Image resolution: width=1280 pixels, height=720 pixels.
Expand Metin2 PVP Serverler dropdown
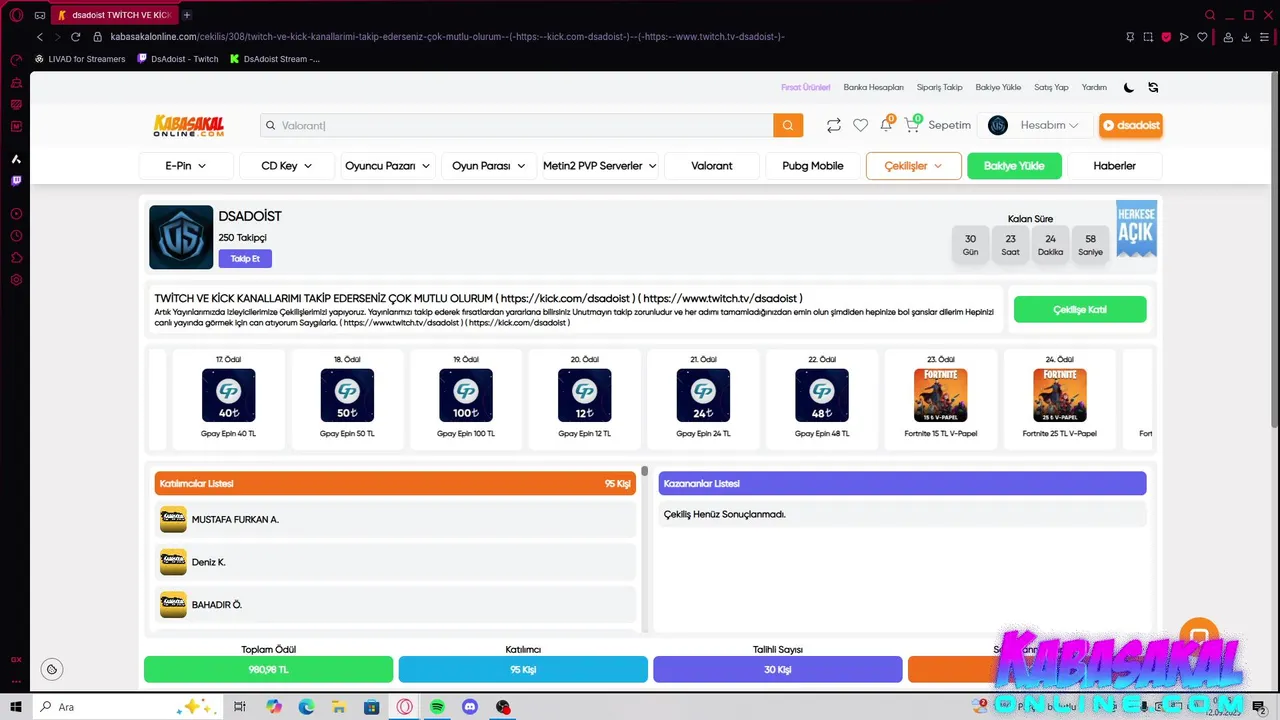600,166
